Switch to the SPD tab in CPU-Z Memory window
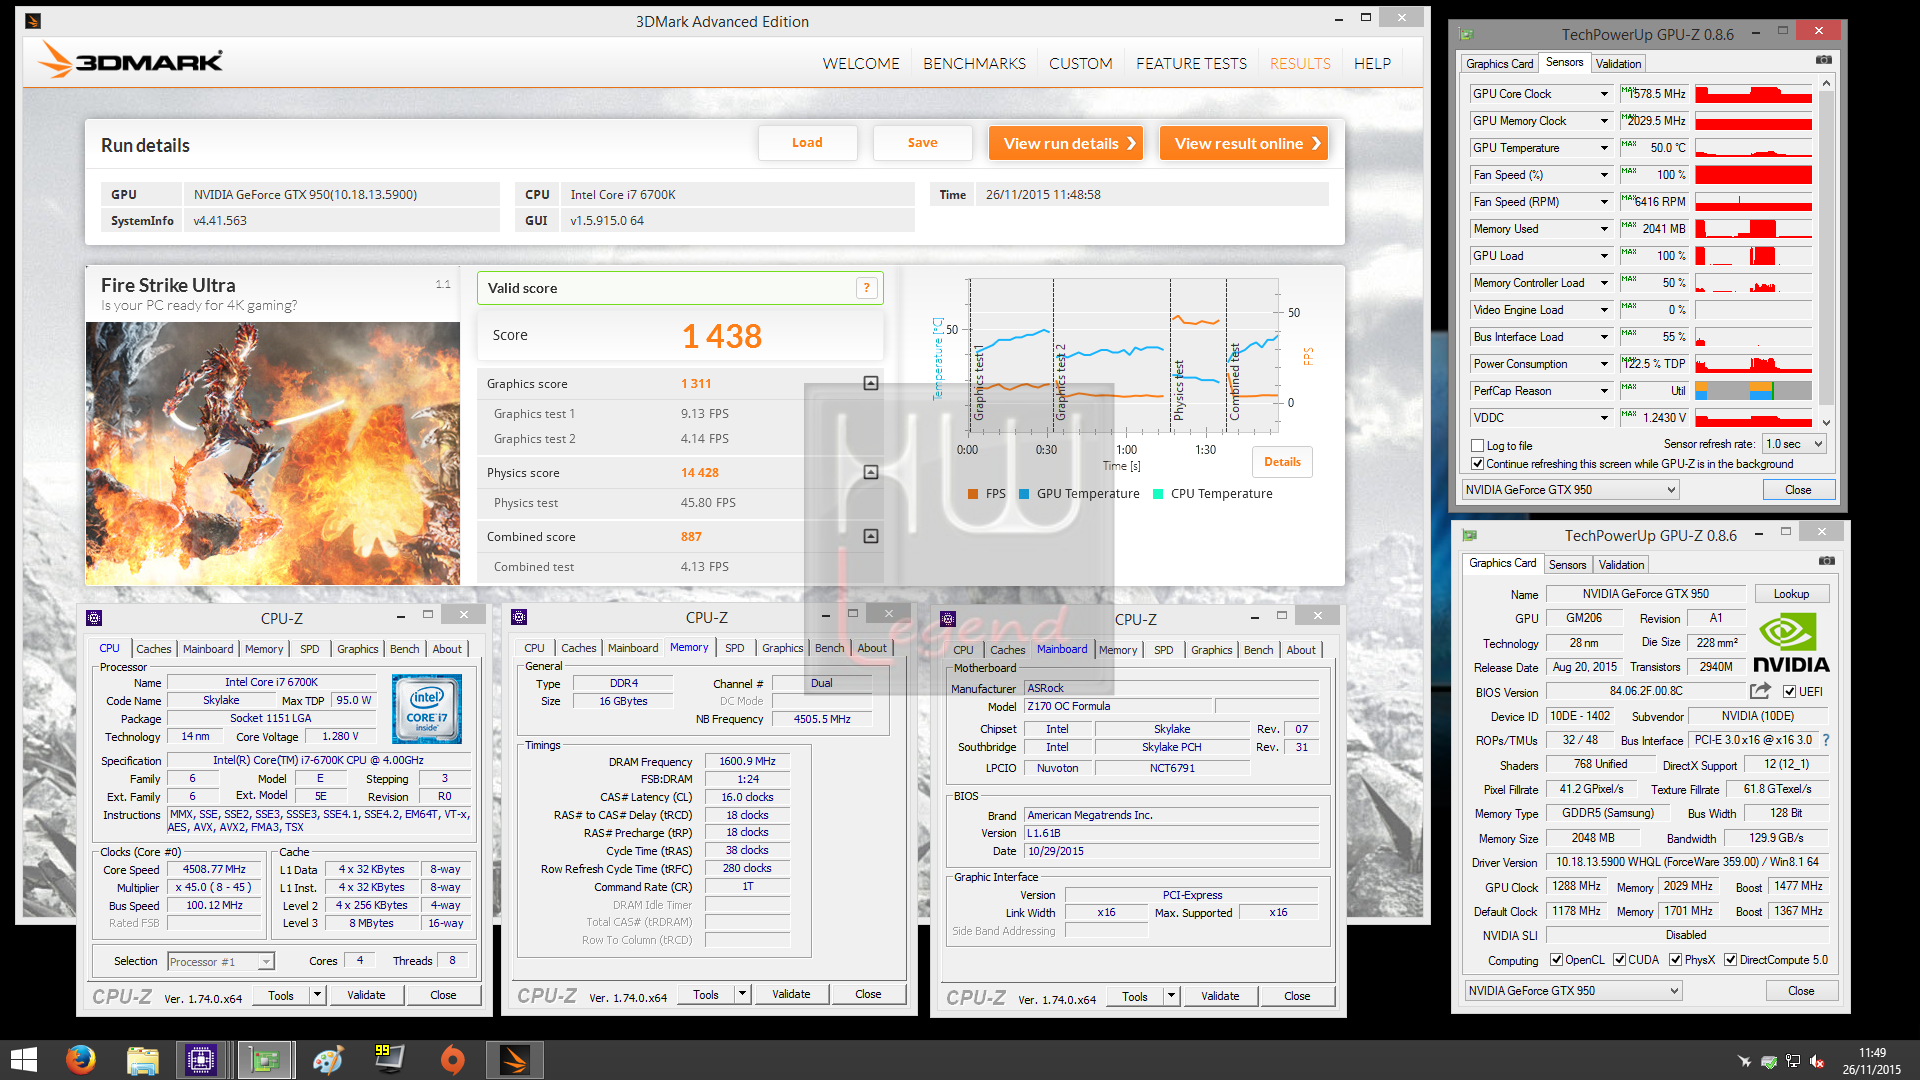 pyautogui.click(x=735, y=648)
